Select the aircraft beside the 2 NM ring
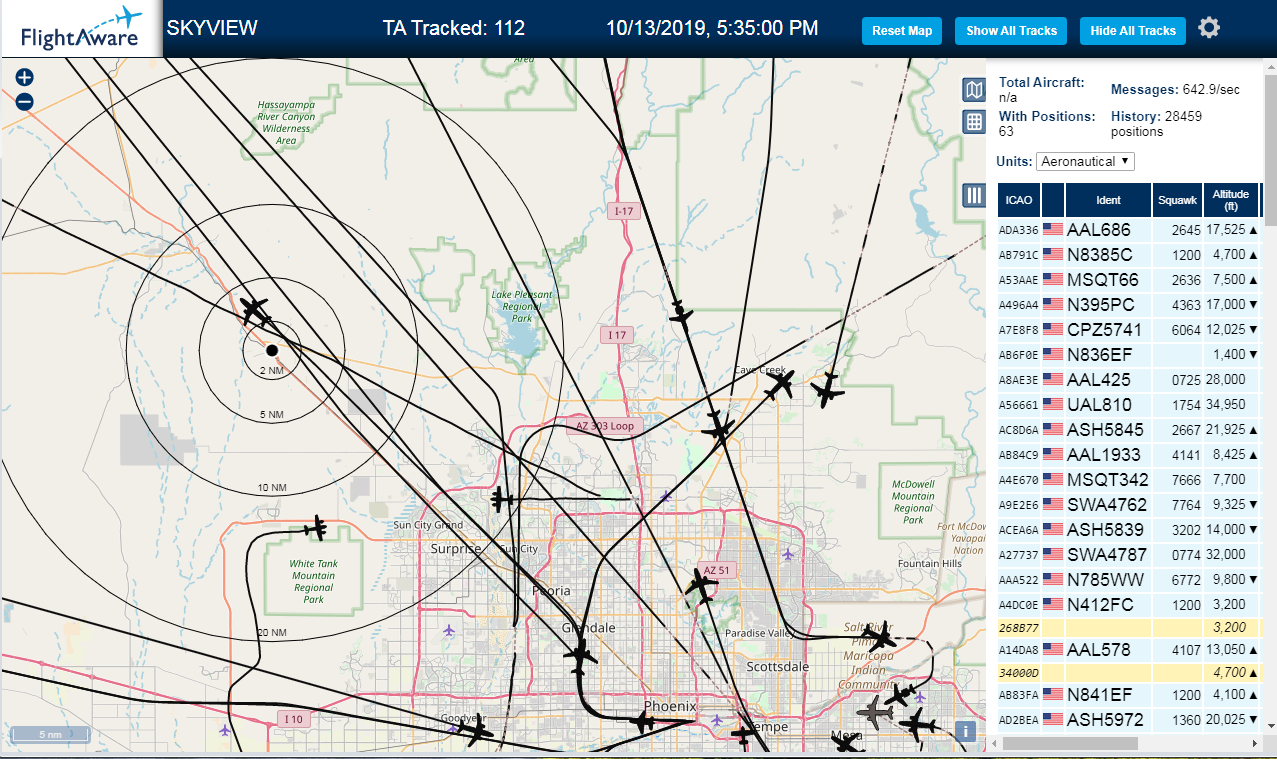1277x759 pixels. coord(255,311)
